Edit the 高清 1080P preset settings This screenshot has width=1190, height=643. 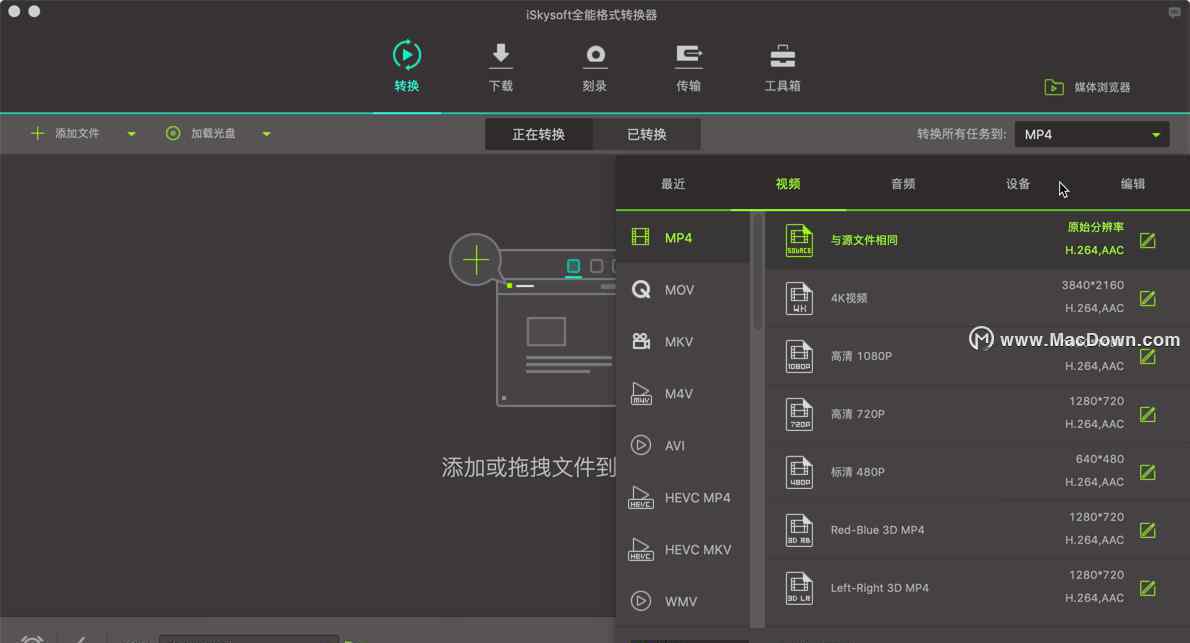[x=1148, y=357]
